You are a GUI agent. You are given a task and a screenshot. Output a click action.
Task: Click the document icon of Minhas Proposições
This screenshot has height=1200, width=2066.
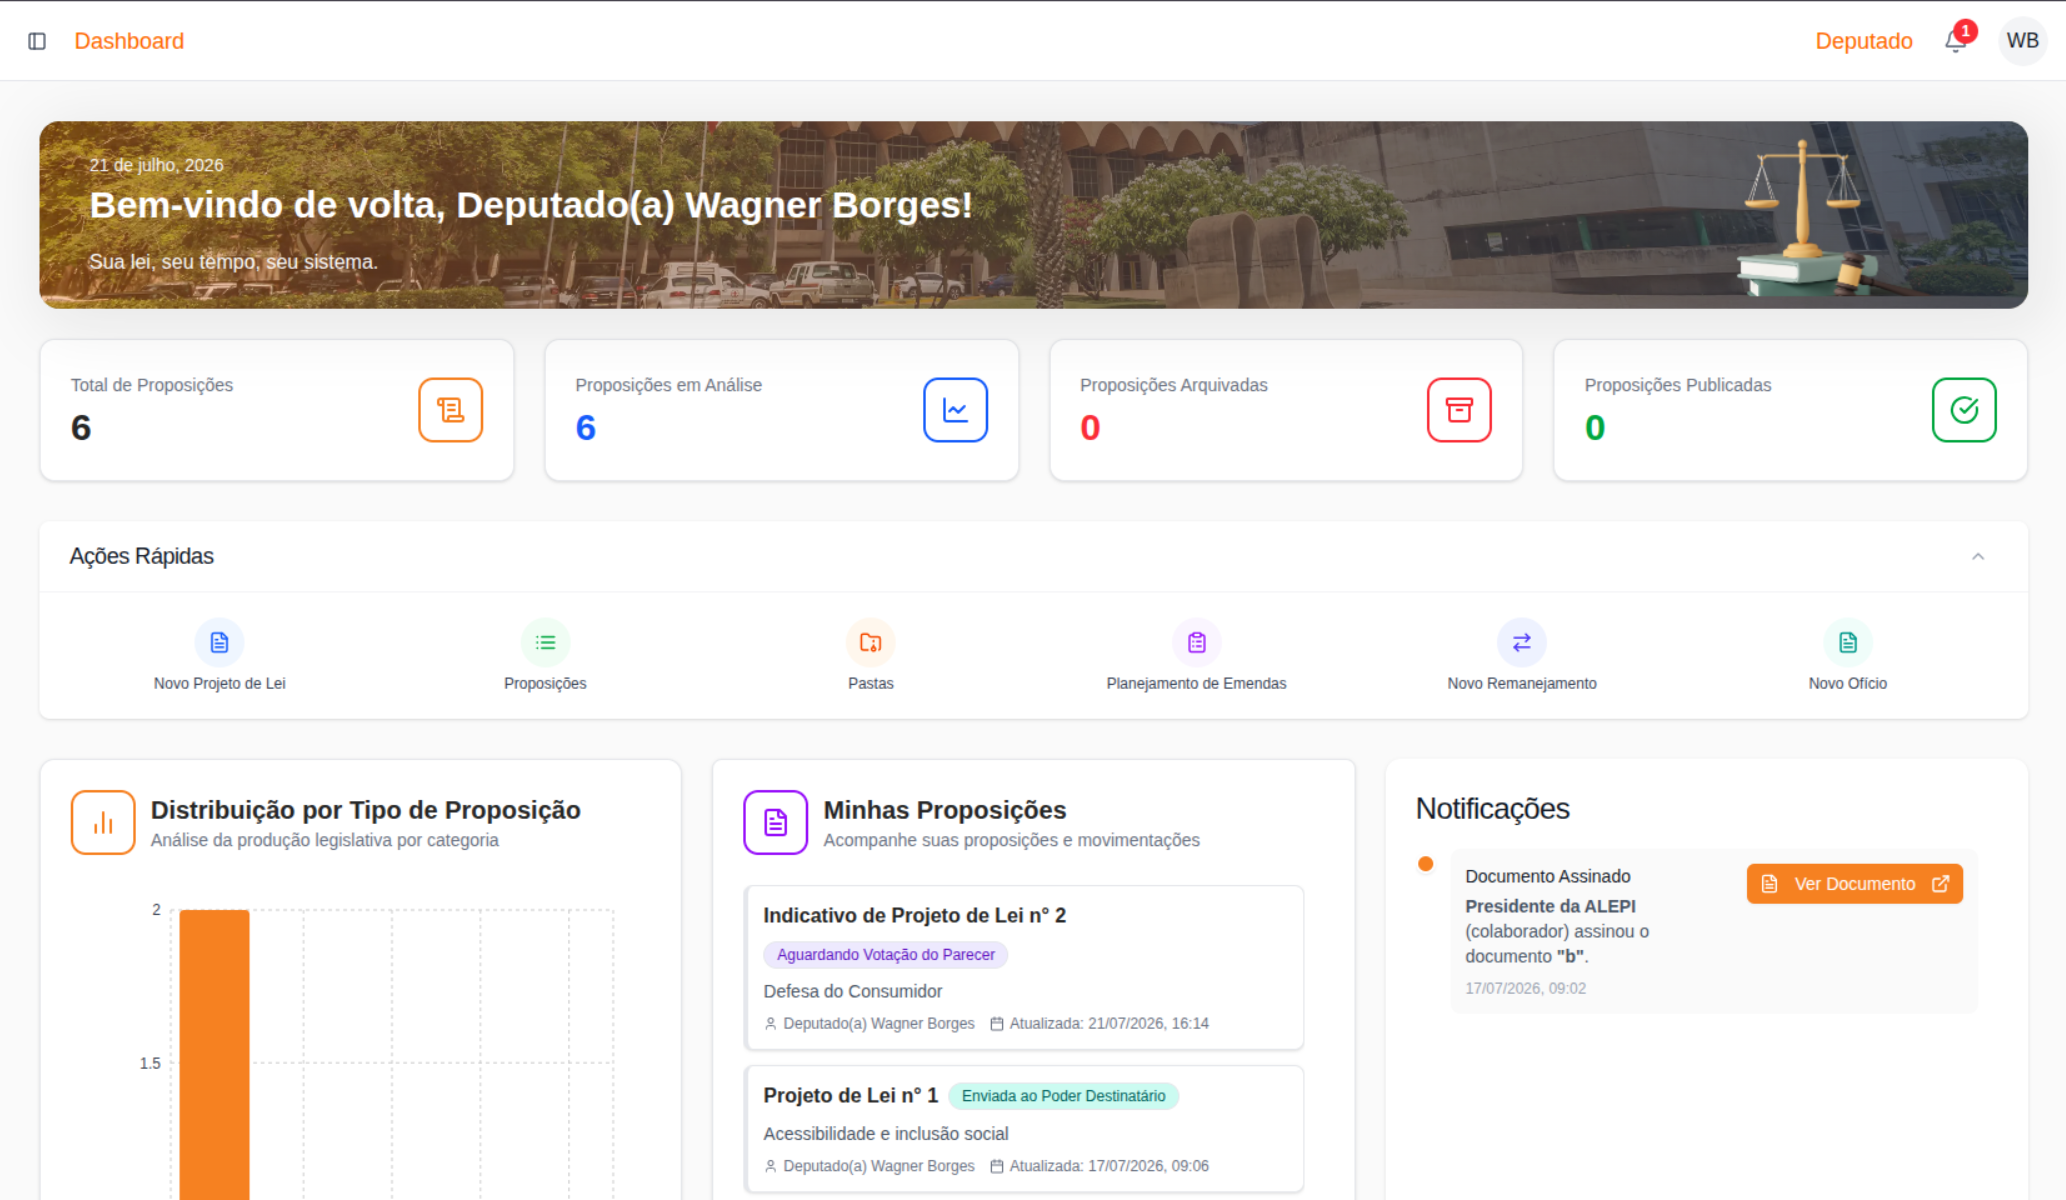[x=775, y=822]
